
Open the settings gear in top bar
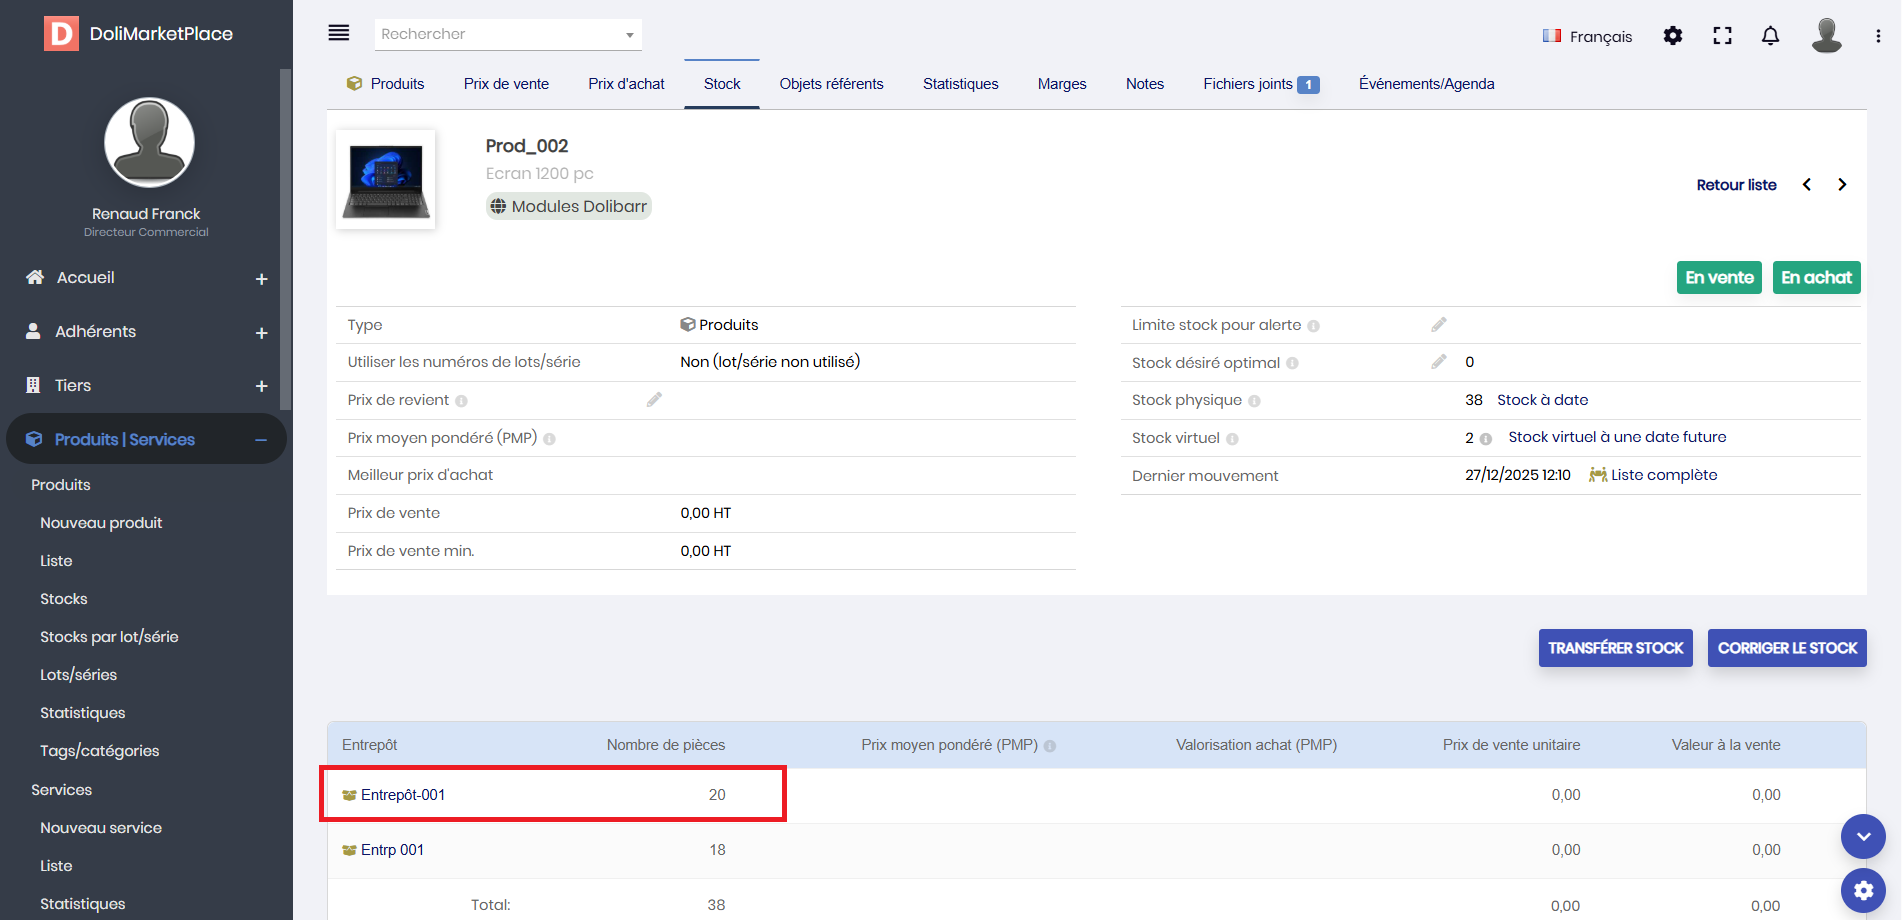point(1672,36)
